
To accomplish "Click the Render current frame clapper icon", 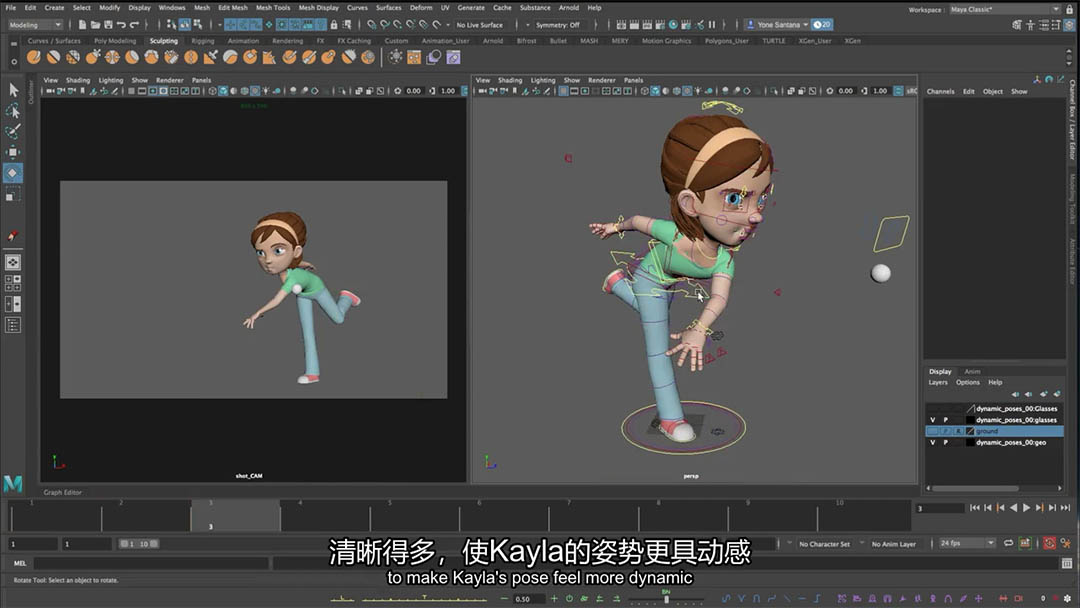I will (x=634, y=25).
